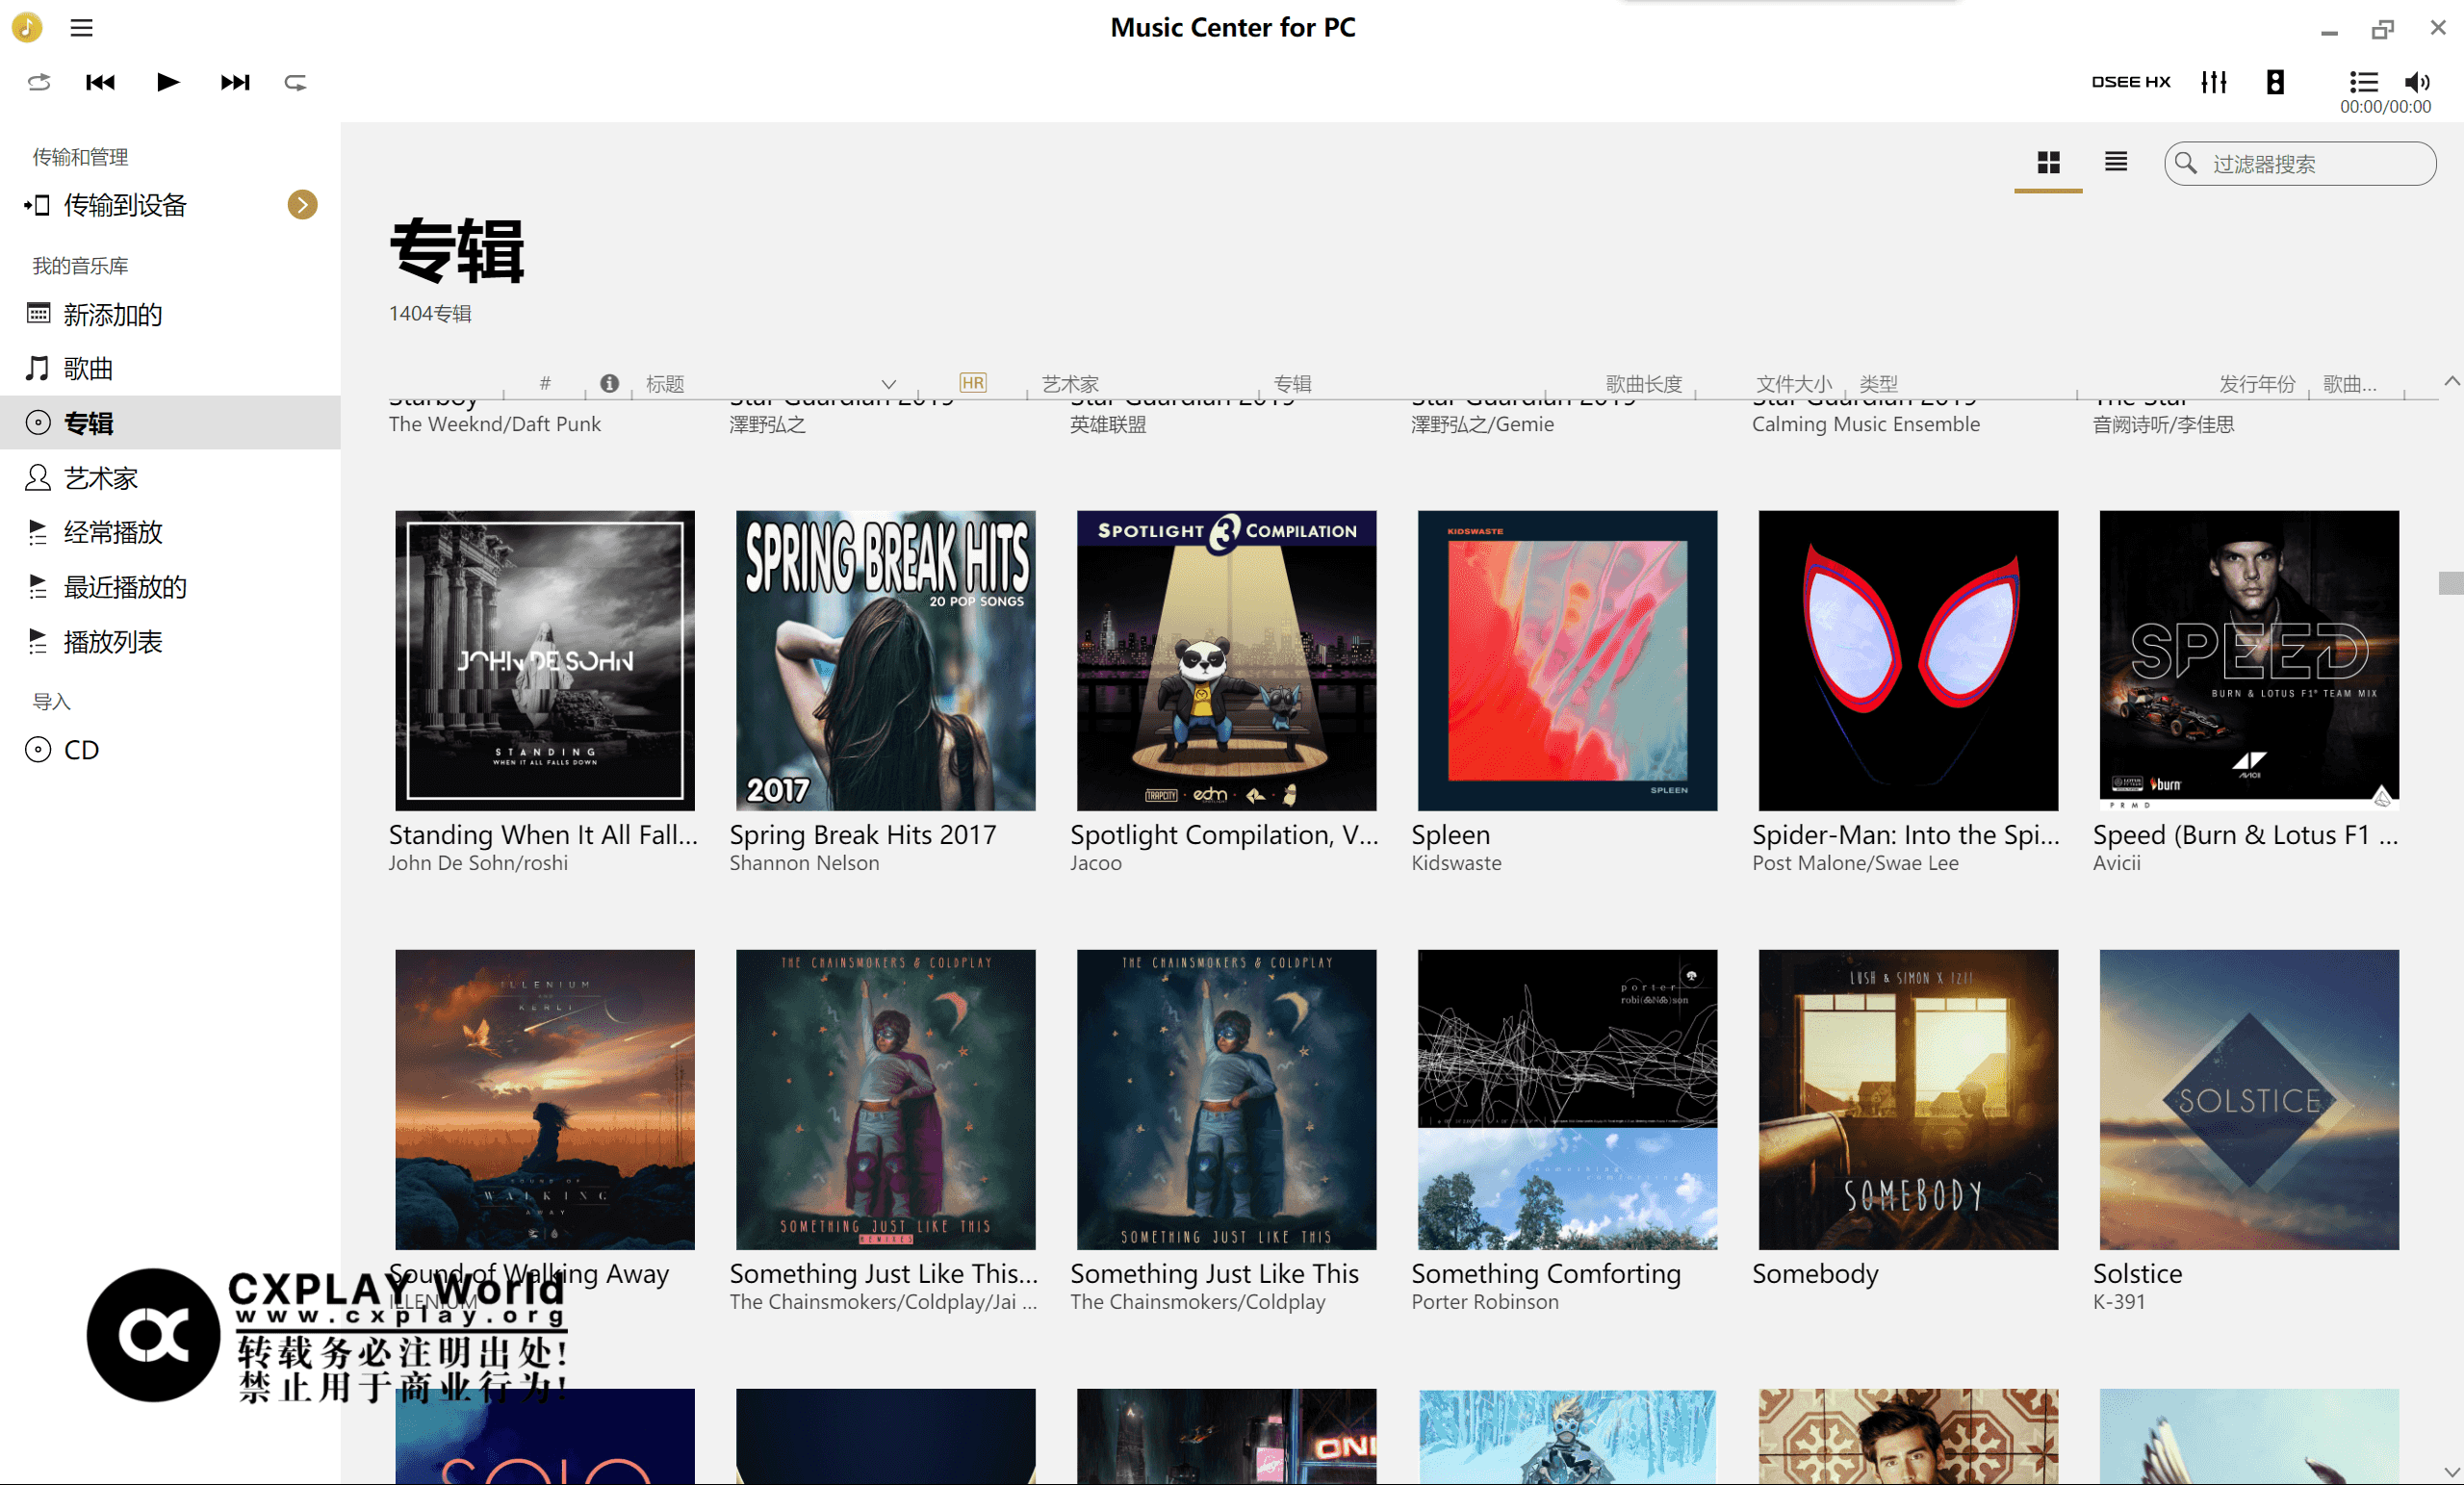Click the 1404专辑 album count text

(x=430, y=314)
